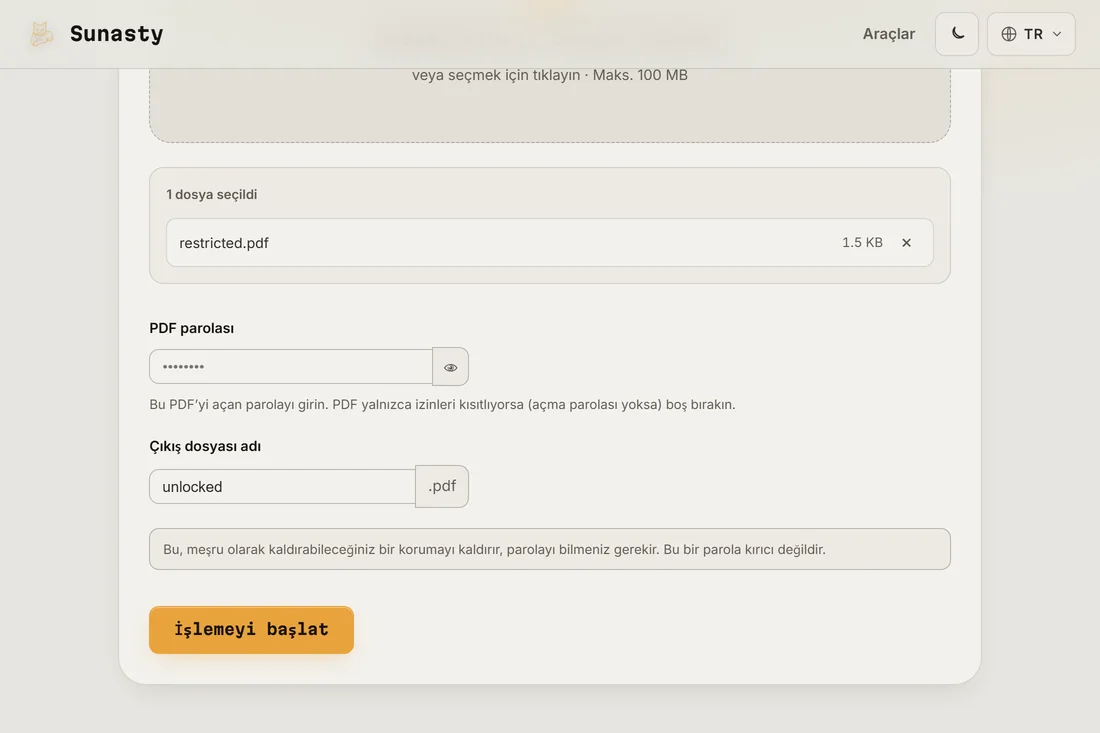Click the Çıkış dosyası adı label
This screenshot has width=1100, height=733.
tap(205, 446)
